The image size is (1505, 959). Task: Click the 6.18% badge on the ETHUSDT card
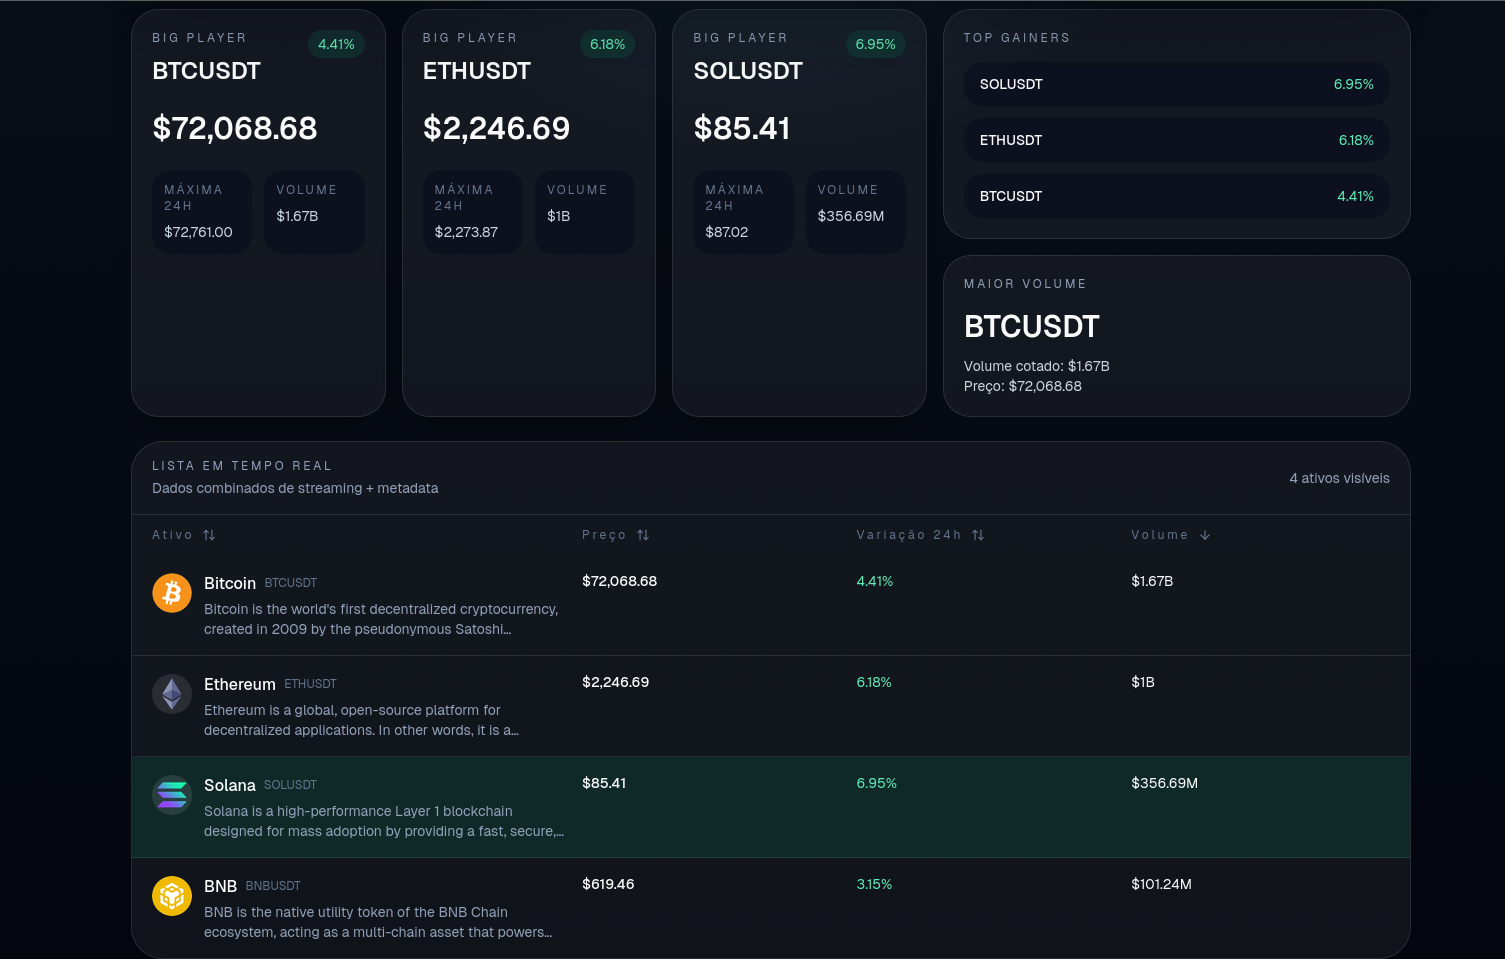point(607,44)
